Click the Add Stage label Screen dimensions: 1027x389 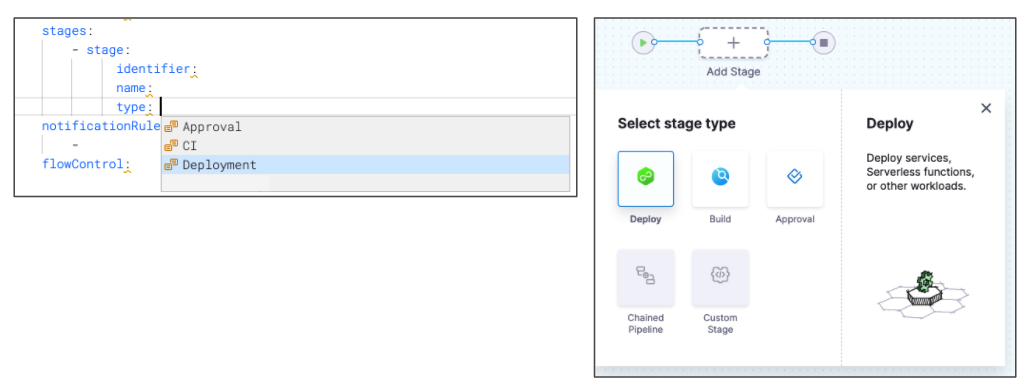[734, 71]
